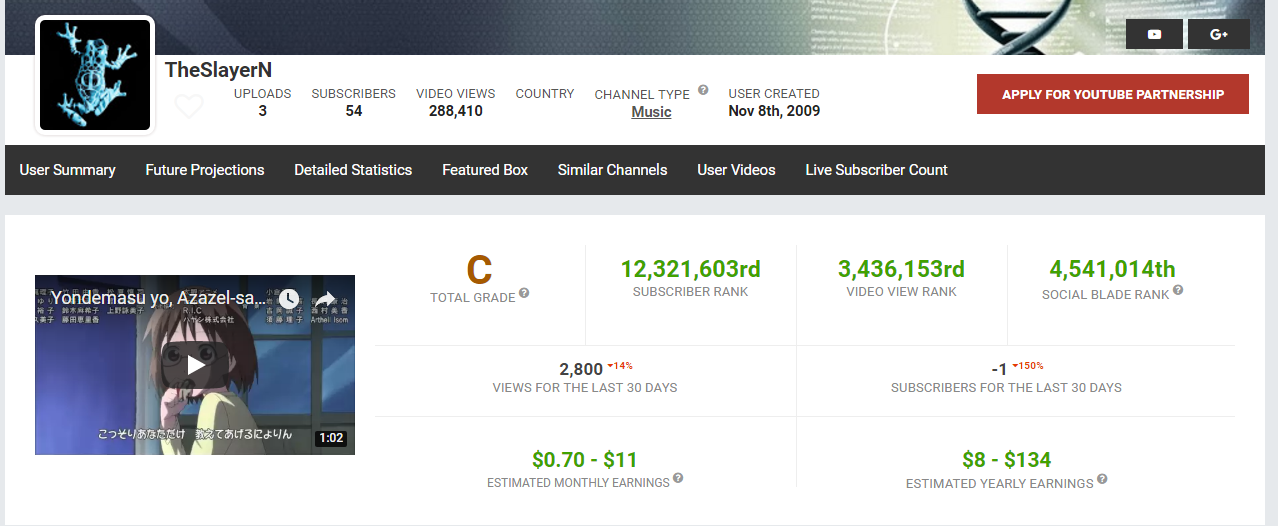Screen dimensions: 1278x526
Task: Click the TheSlayerN channel avatar
Action: point(95,75)
